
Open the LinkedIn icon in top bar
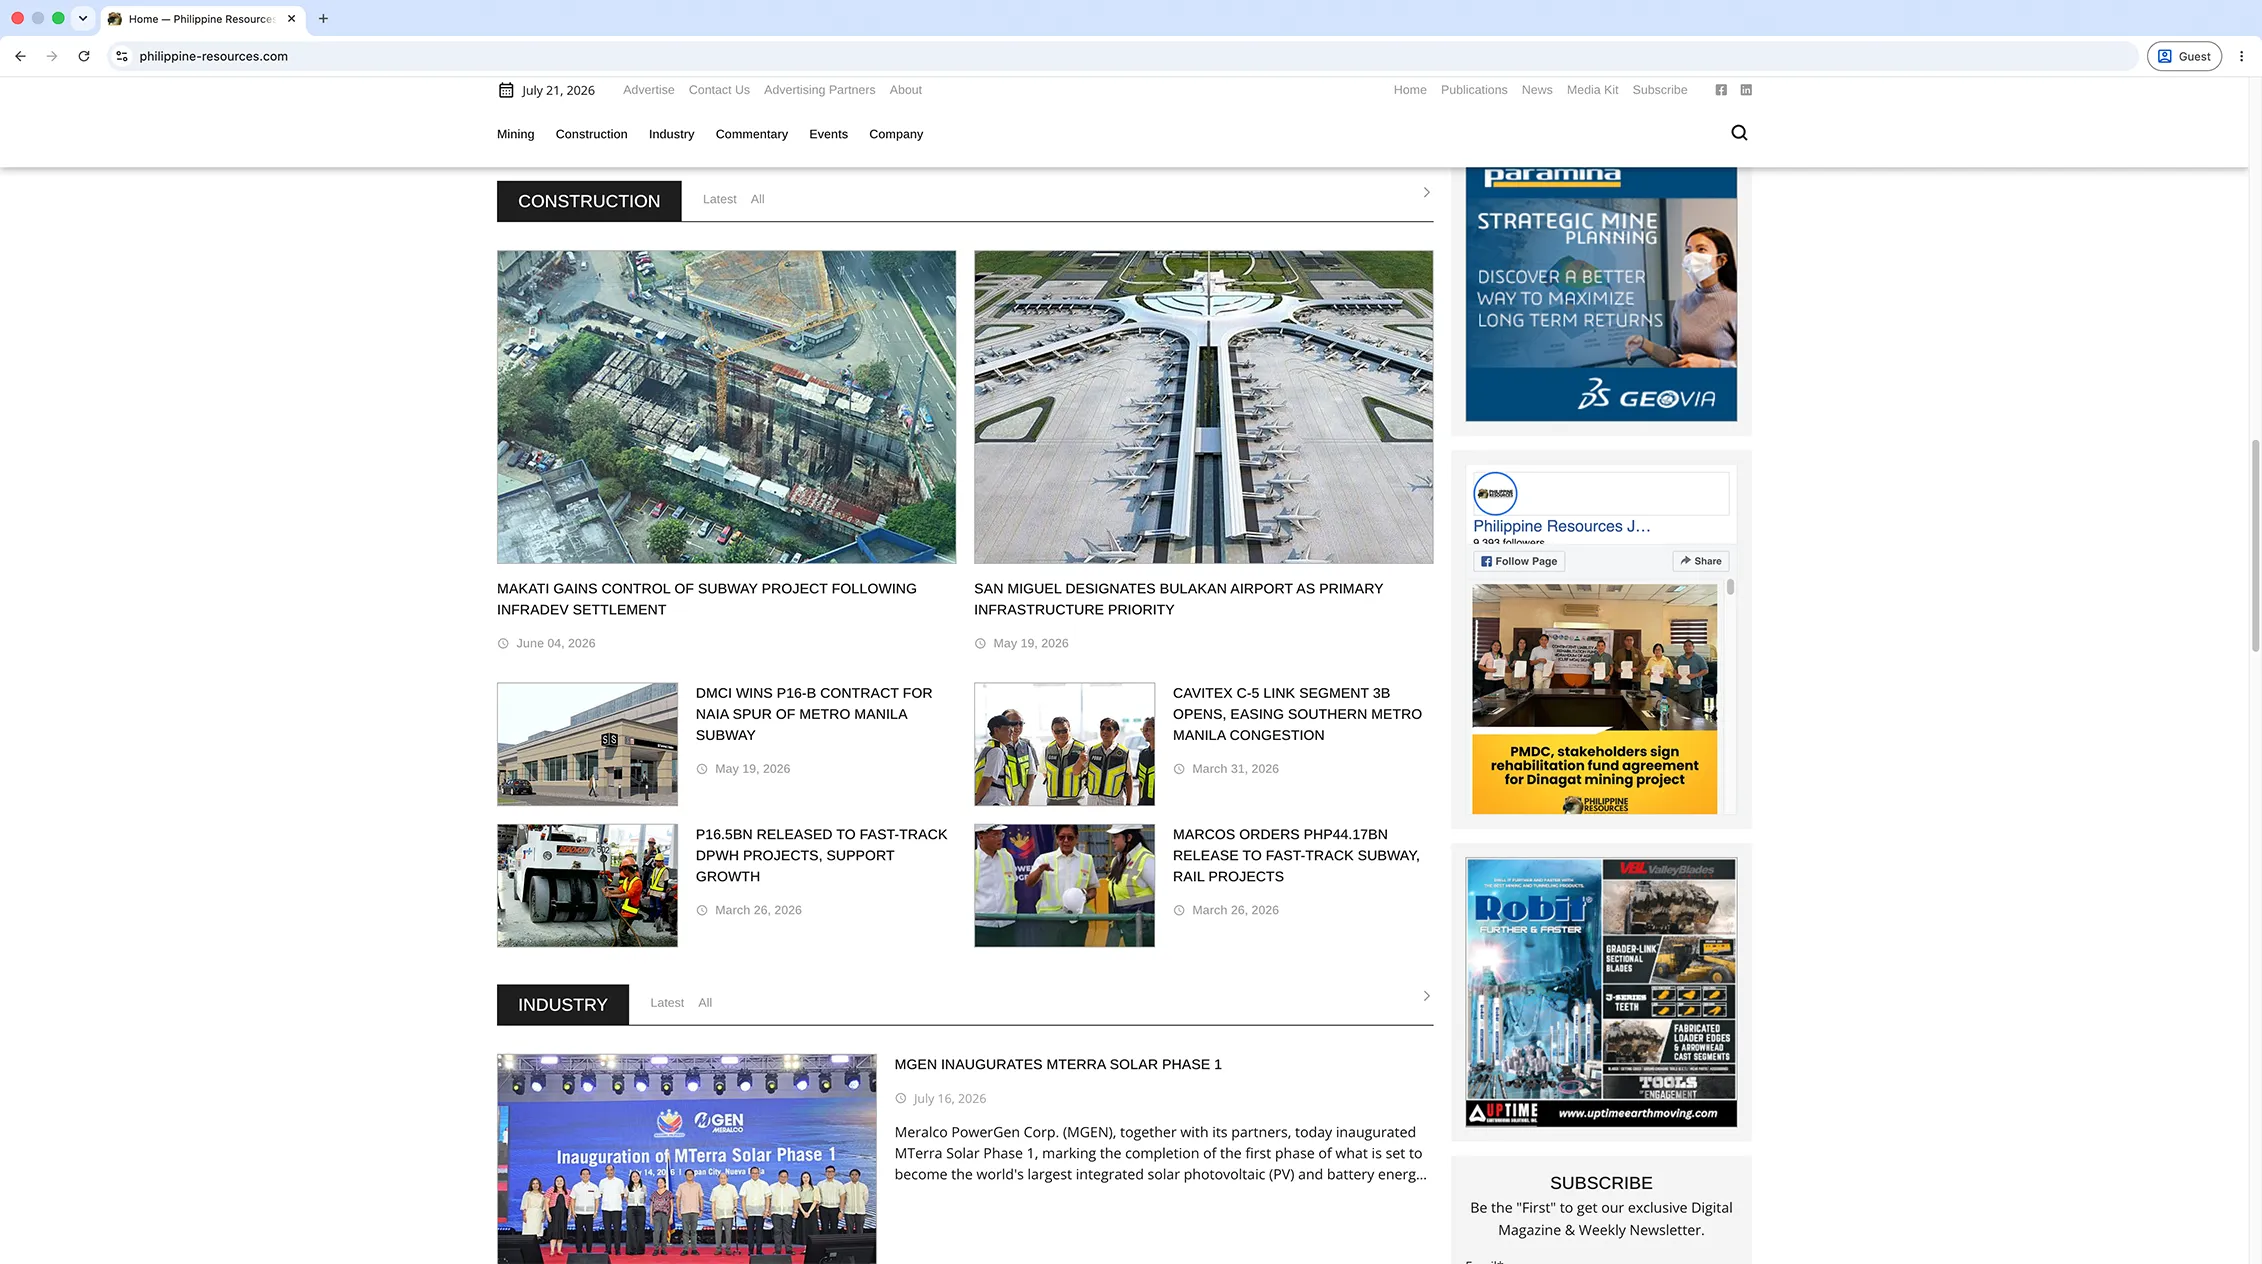[1746, 90]
